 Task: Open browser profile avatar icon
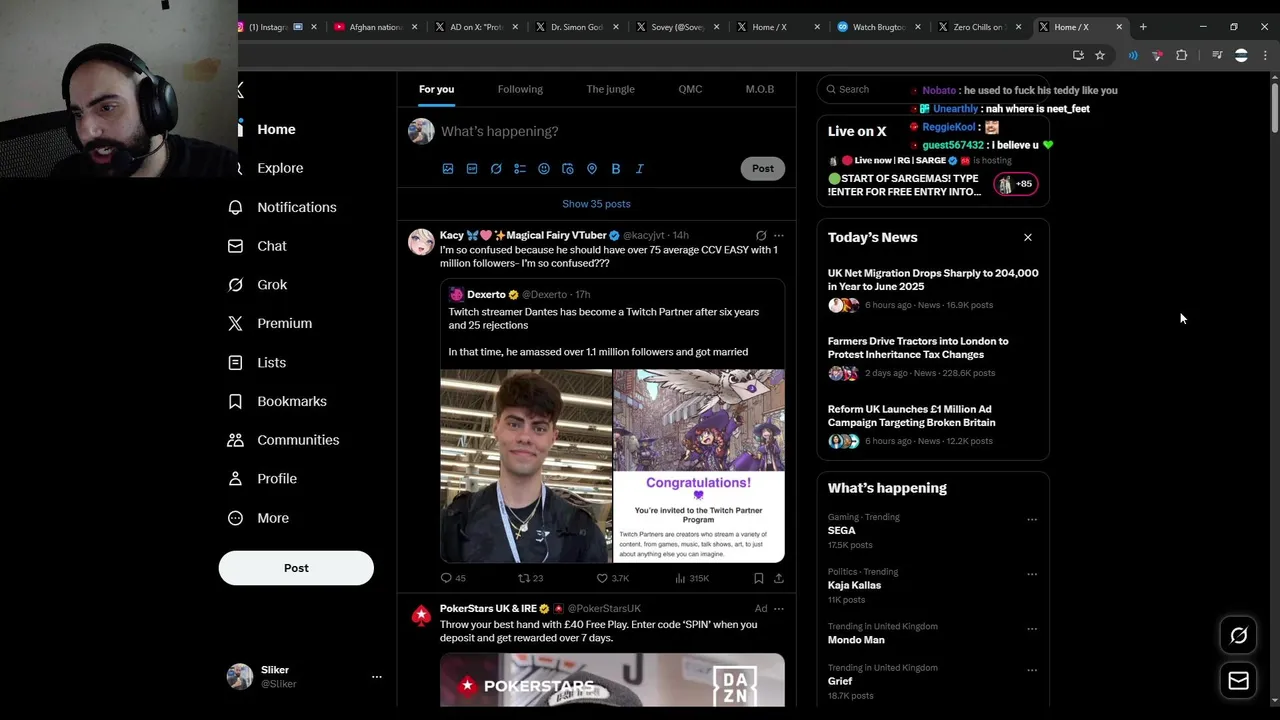tap(1241, 55)
